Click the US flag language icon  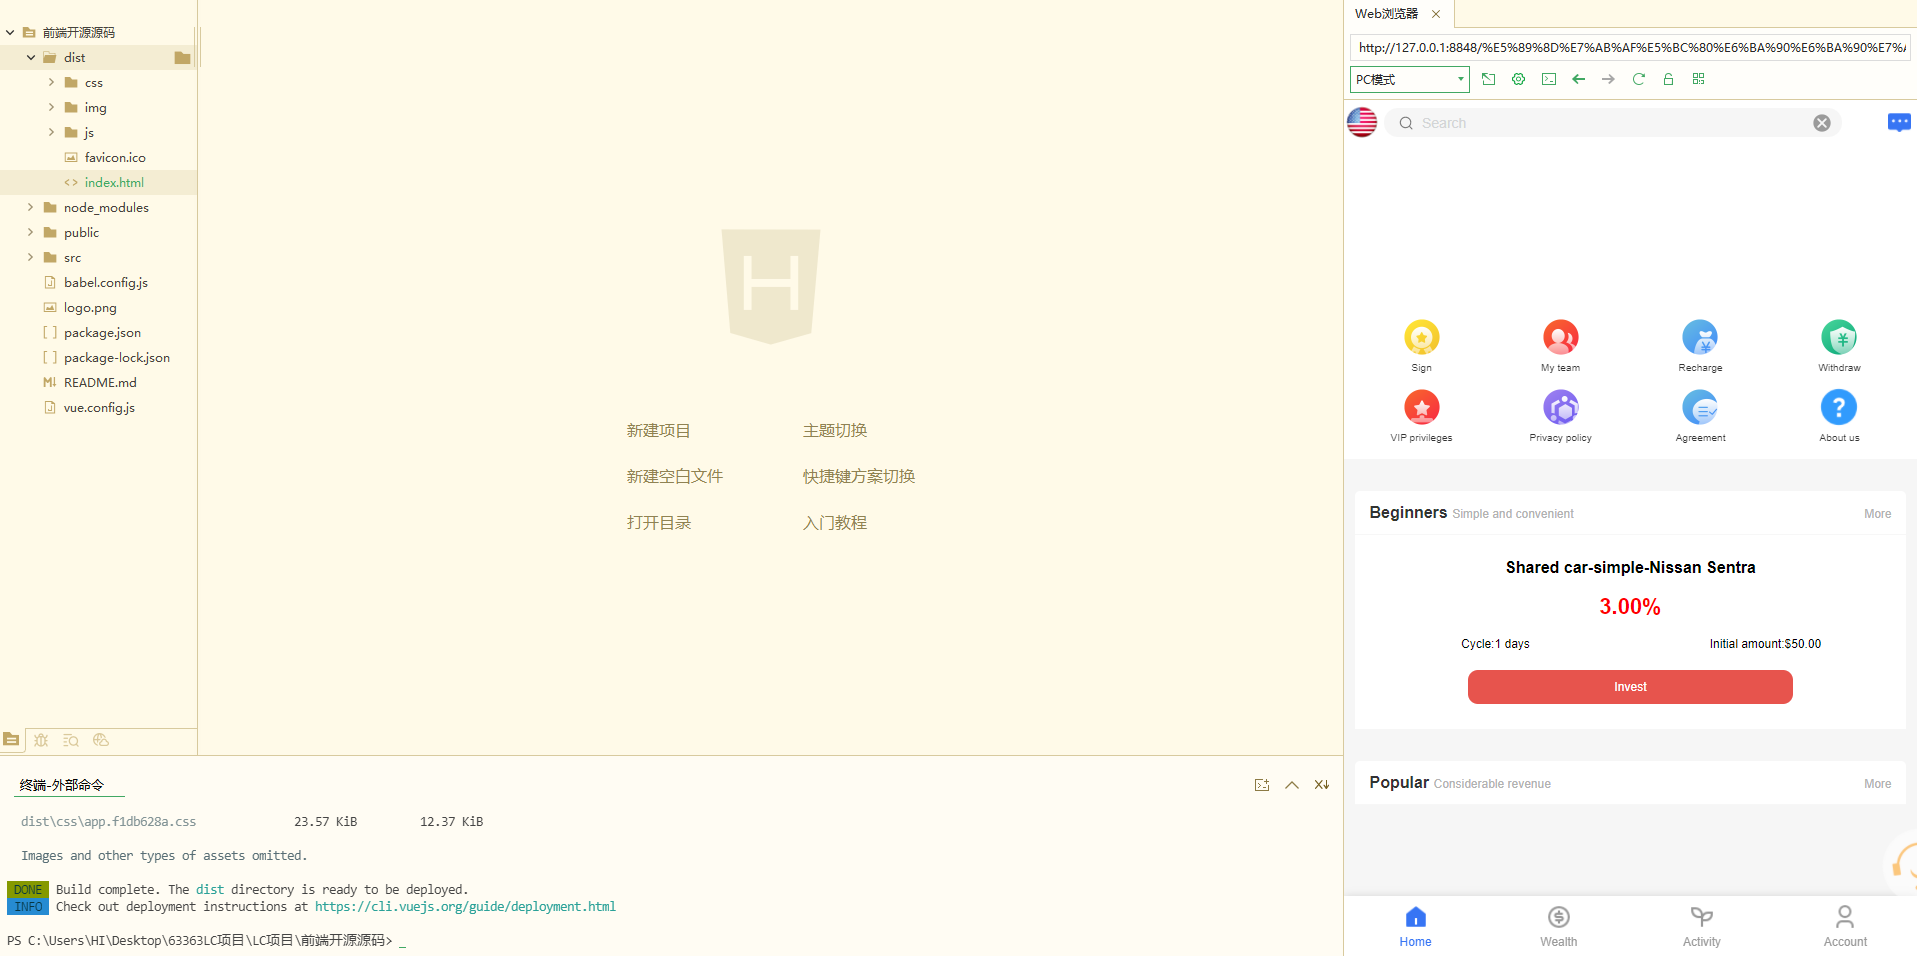click(x=1362, y=122)
